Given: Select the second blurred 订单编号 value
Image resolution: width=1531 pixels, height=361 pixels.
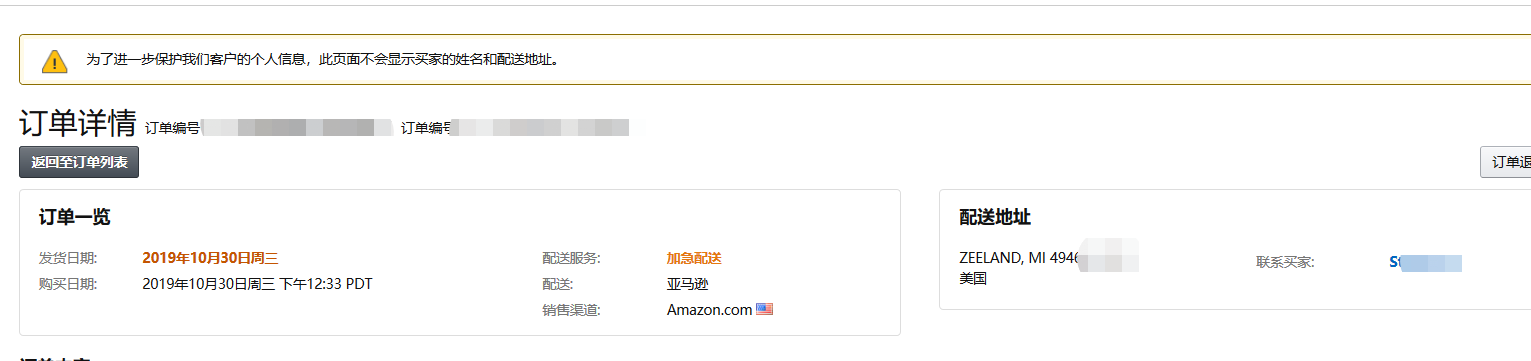Looking at the screenshot, I should (541, 128).
